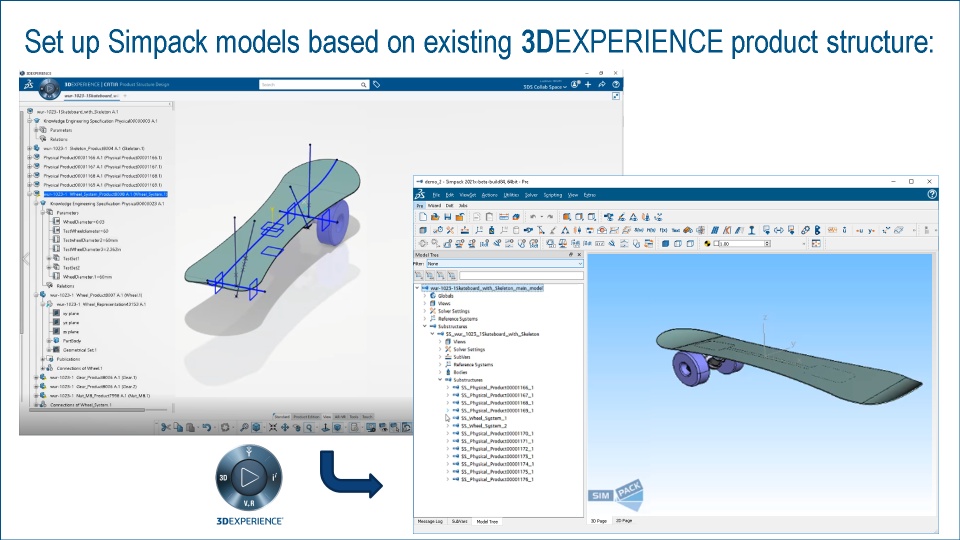The width and height of the screenshot is (960, 540).
Task: Click the Model Tree search input field
Action: coord(521,276)
